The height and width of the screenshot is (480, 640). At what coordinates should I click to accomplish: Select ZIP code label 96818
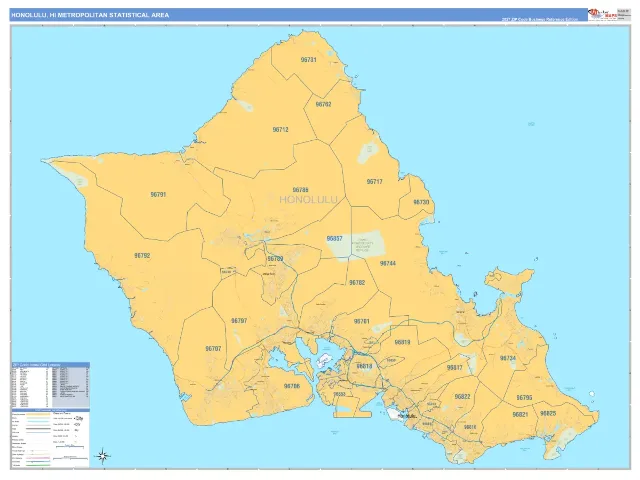click(364, 366)
